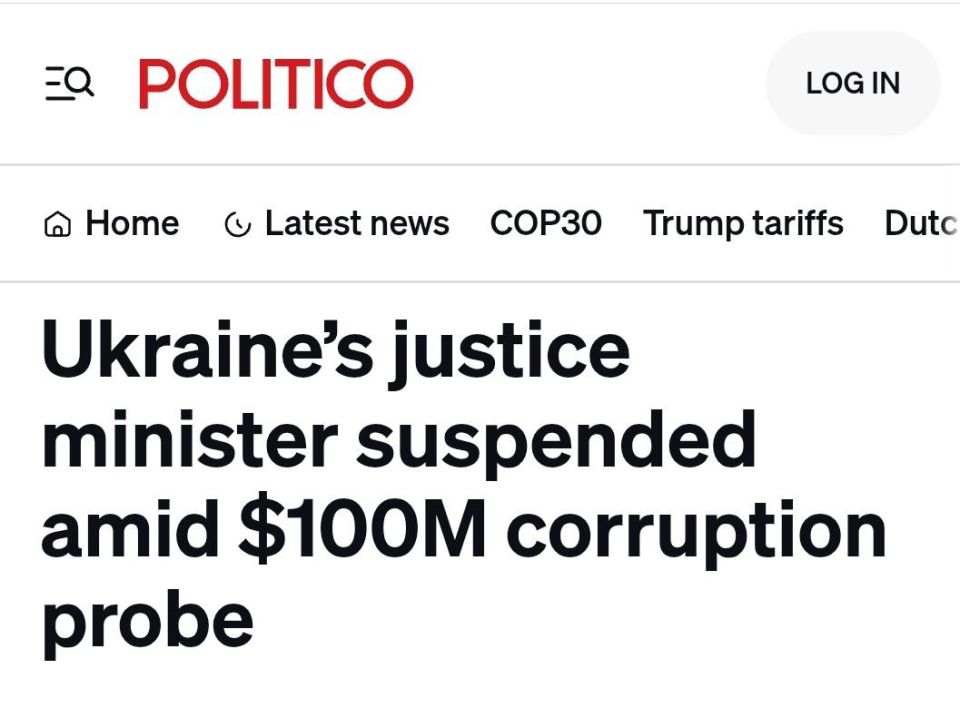Screen dimensions: 960x708
Task: Click the LOG IN button
Action: pyautogui.click(x=852, y=83)
